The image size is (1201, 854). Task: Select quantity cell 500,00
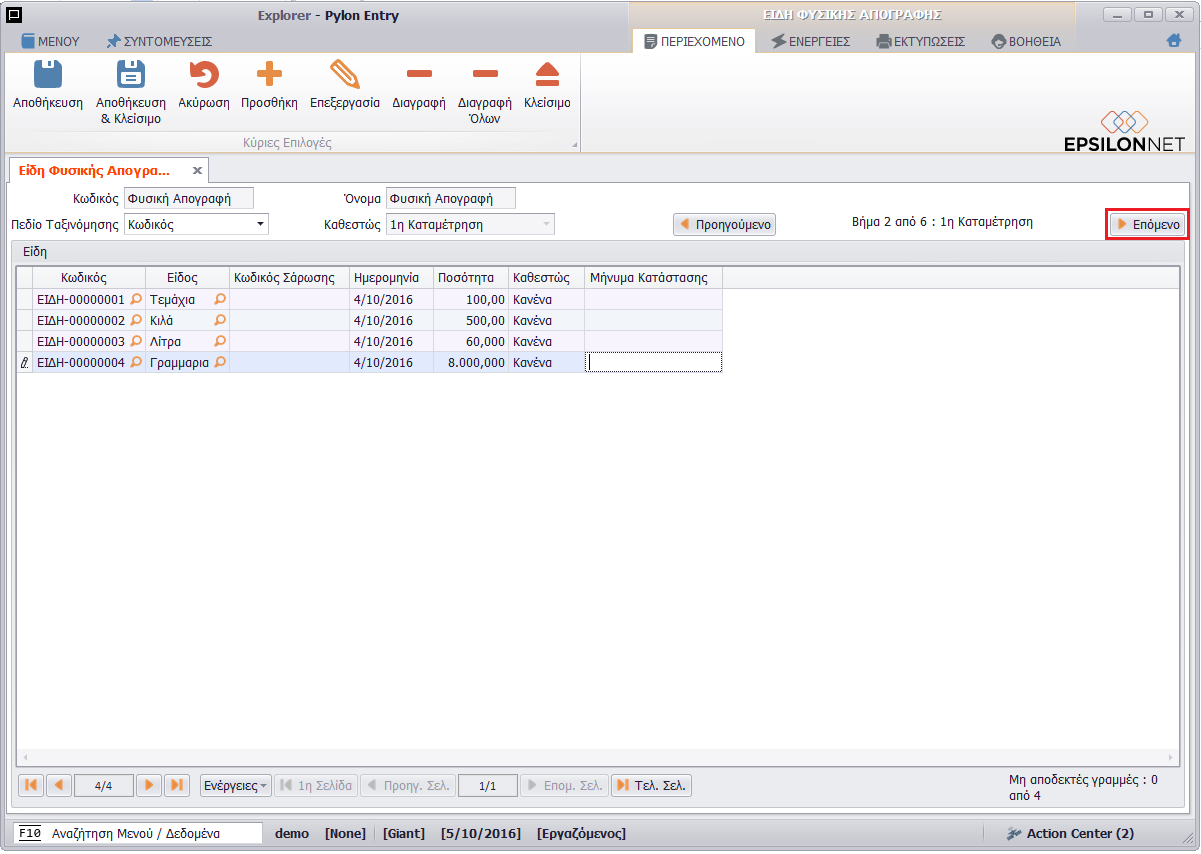tap(471, 320)
